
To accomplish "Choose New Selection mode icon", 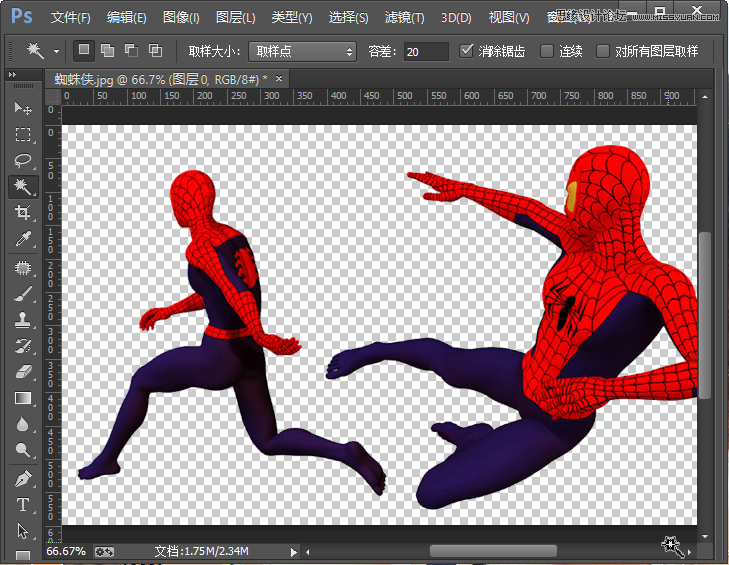I will coord(84,50).
